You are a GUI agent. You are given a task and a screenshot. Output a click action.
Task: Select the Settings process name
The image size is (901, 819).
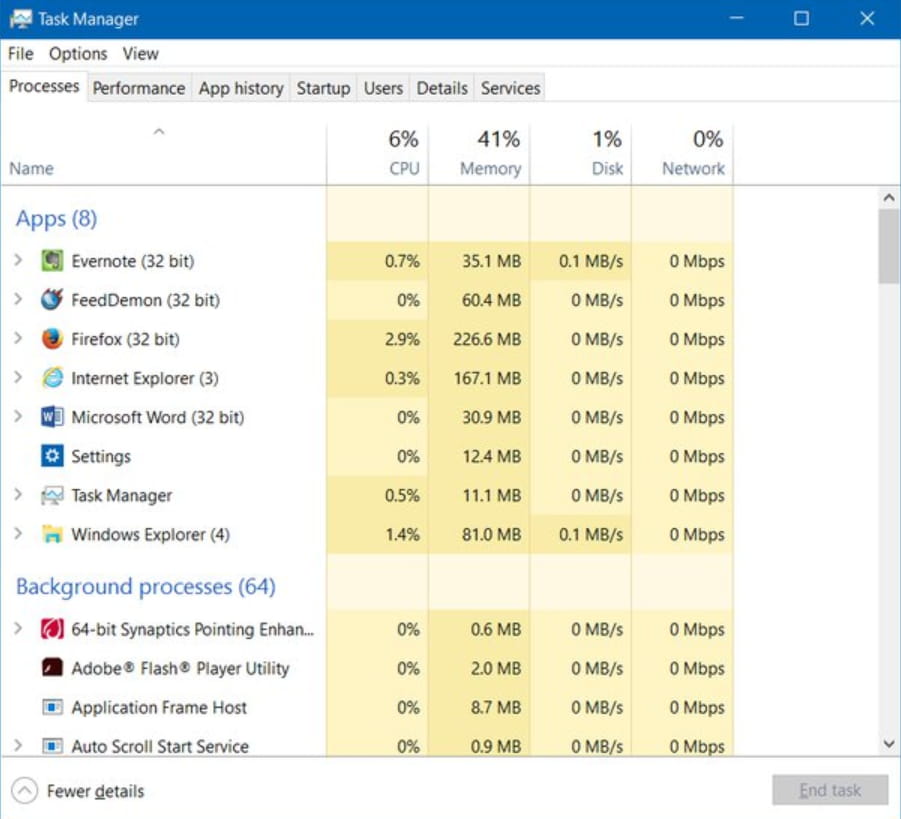point(101,457)
